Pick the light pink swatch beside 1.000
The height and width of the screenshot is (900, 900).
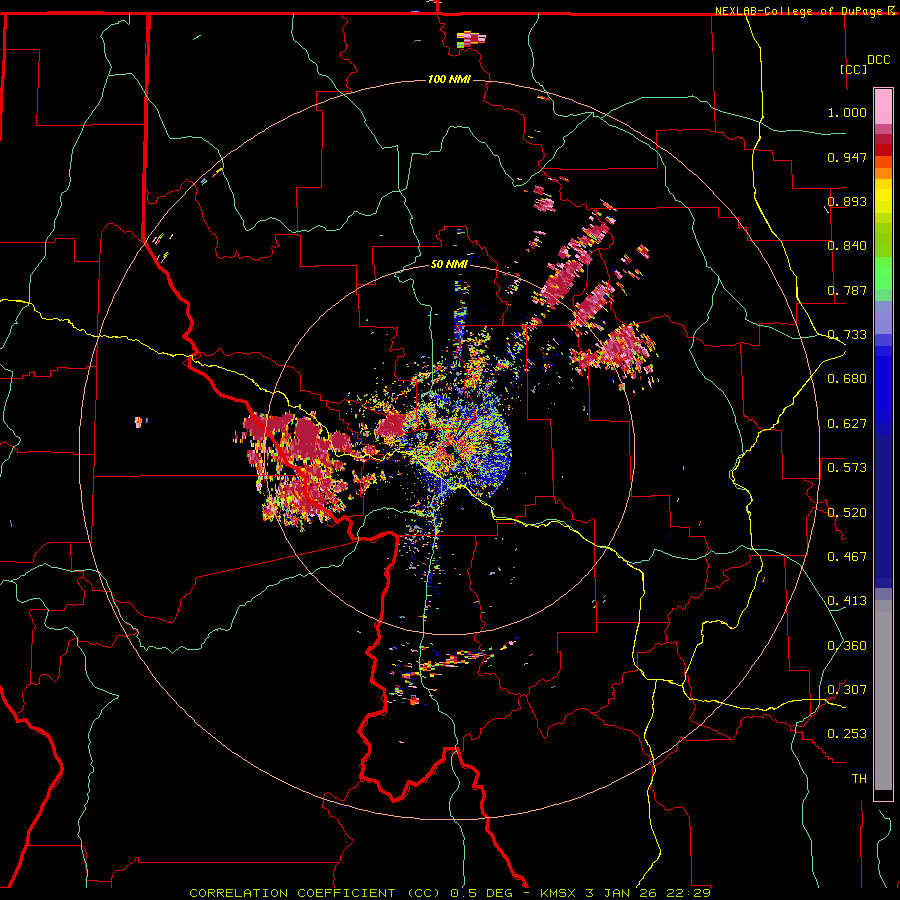tap(883, 107)
